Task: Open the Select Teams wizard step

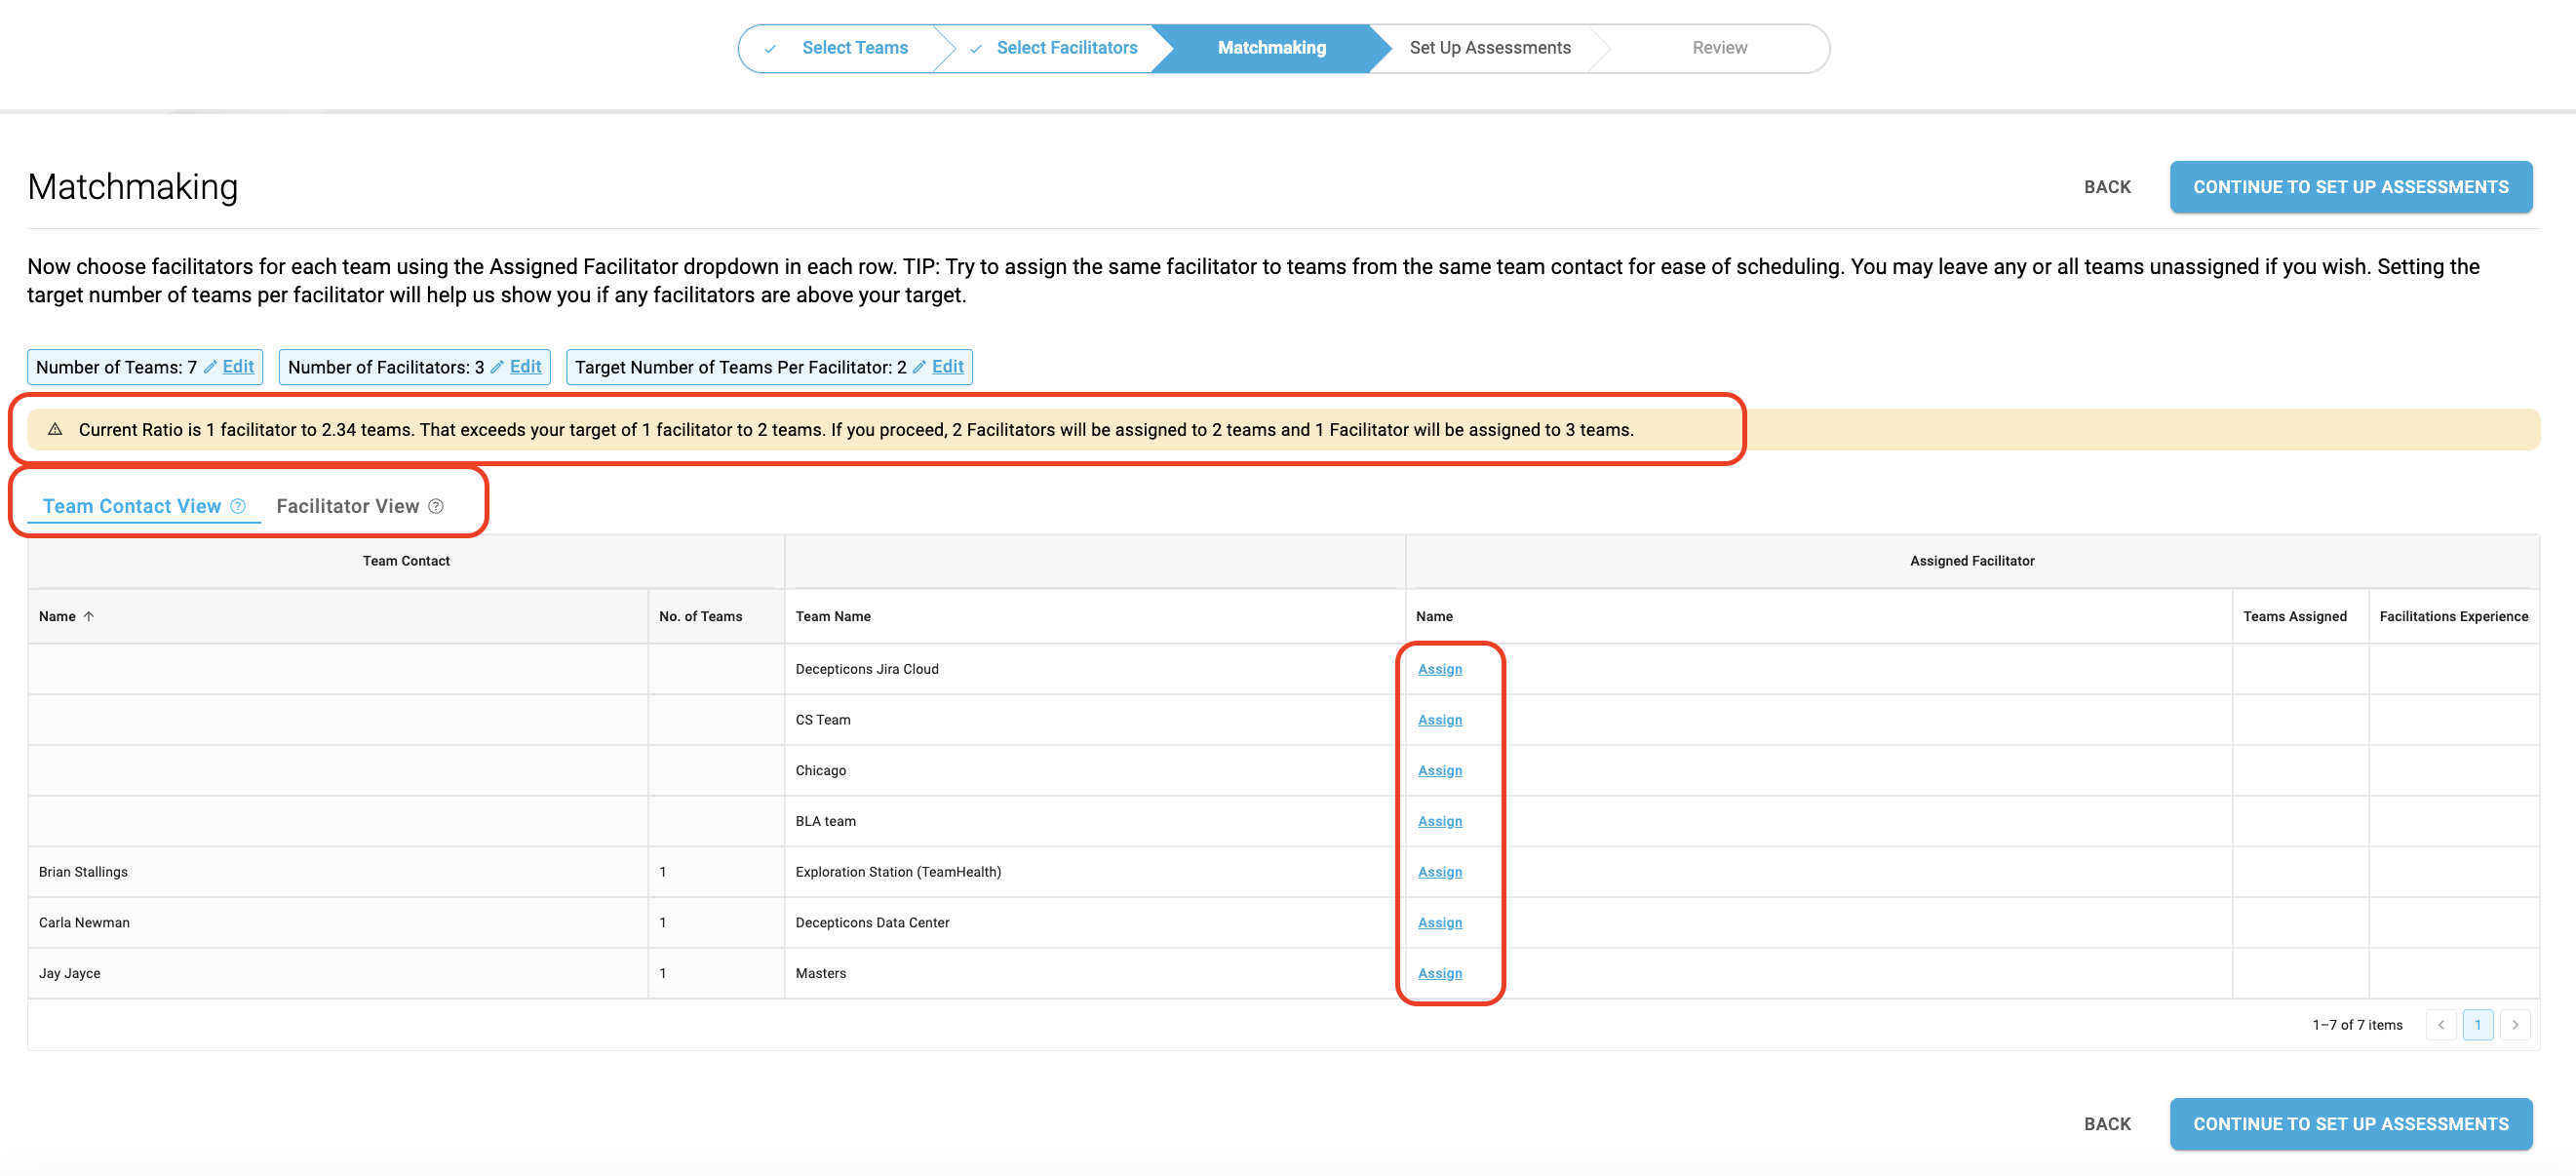Action: pos(855,48)
